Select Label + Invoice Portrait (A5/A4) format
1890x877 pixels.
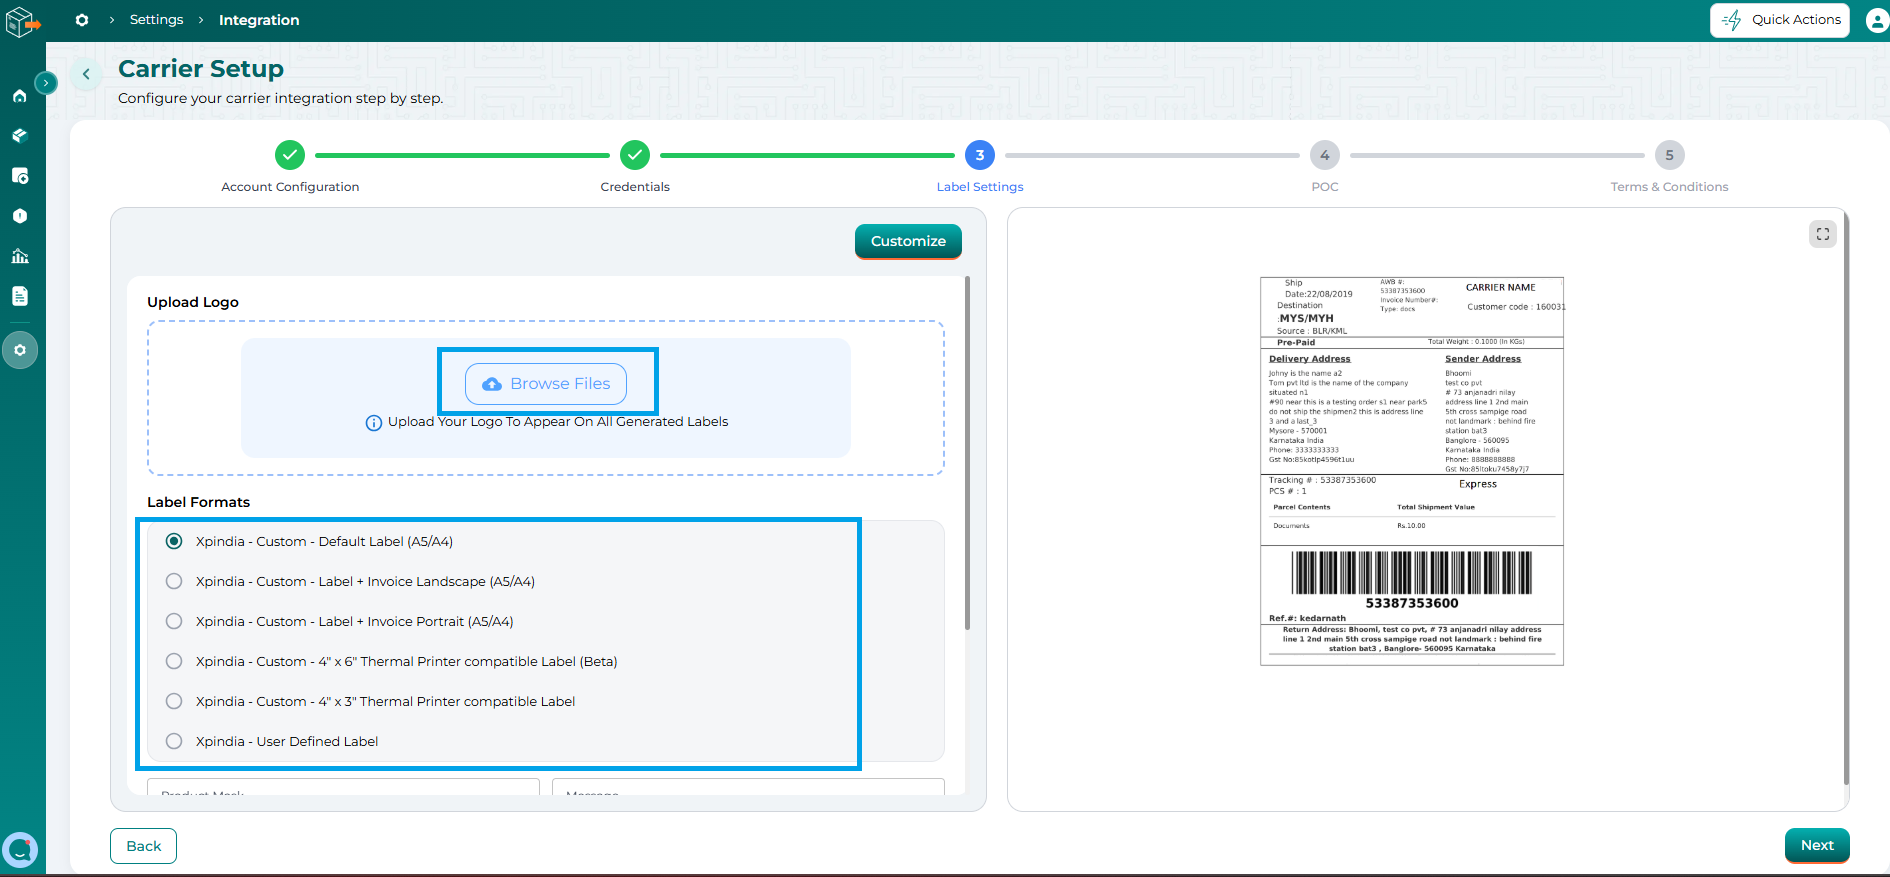[x=174, y=621]
